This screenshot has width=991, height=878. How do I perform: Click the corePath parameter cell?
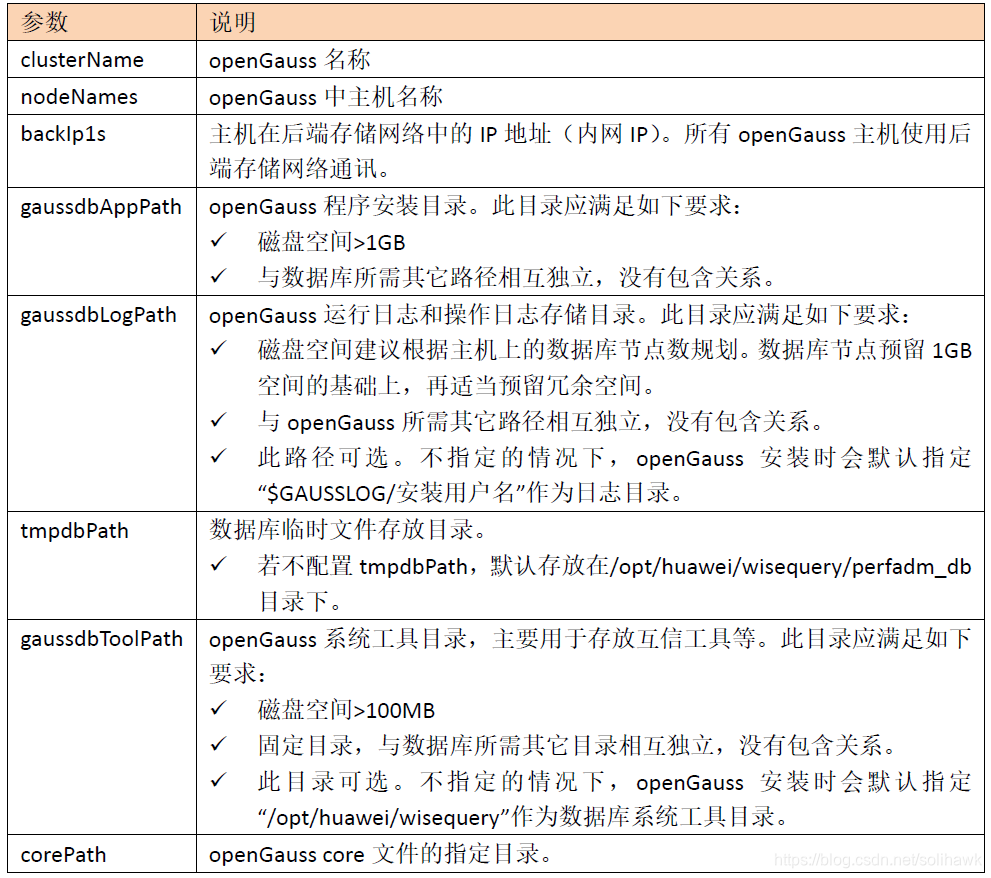pyautogui.click(x=102, y=854)
